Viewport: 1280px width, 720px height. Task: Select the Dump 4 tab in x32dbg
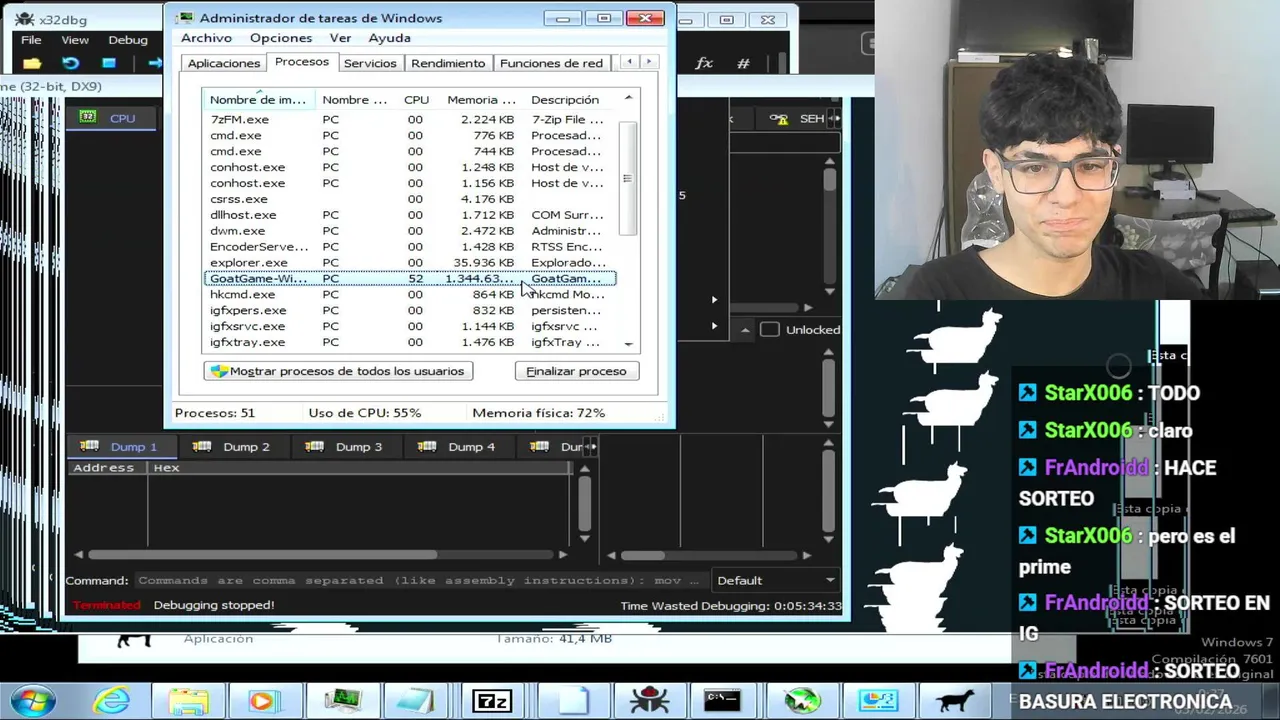pyautogui.click(x=459, y=447)
